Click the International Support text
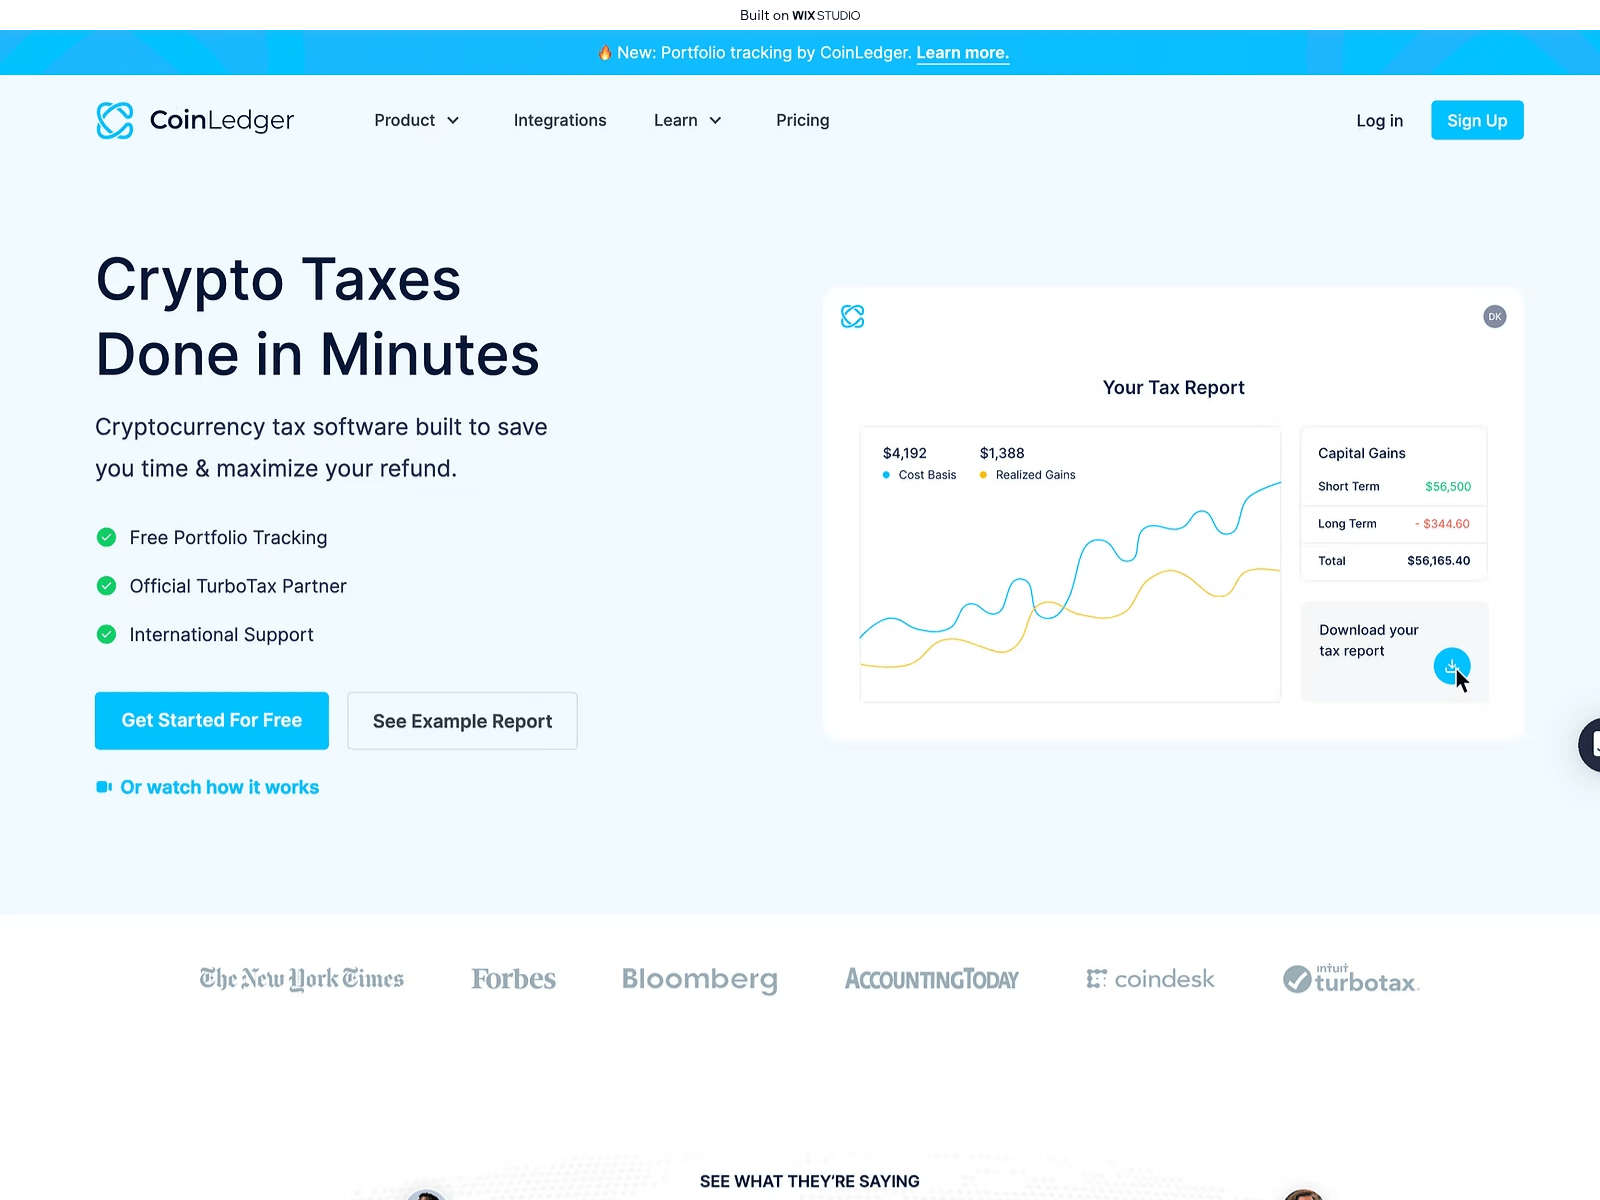 coord(221,635)
